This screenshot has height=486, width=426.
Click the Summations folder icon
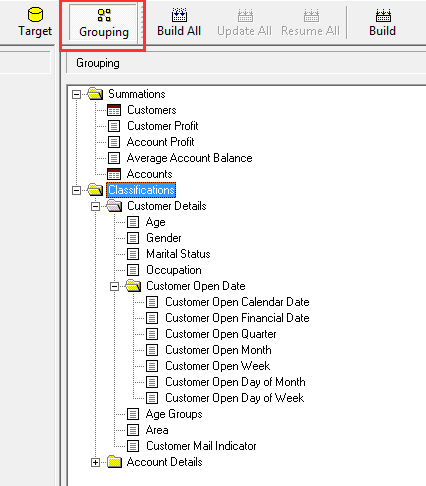95,94
